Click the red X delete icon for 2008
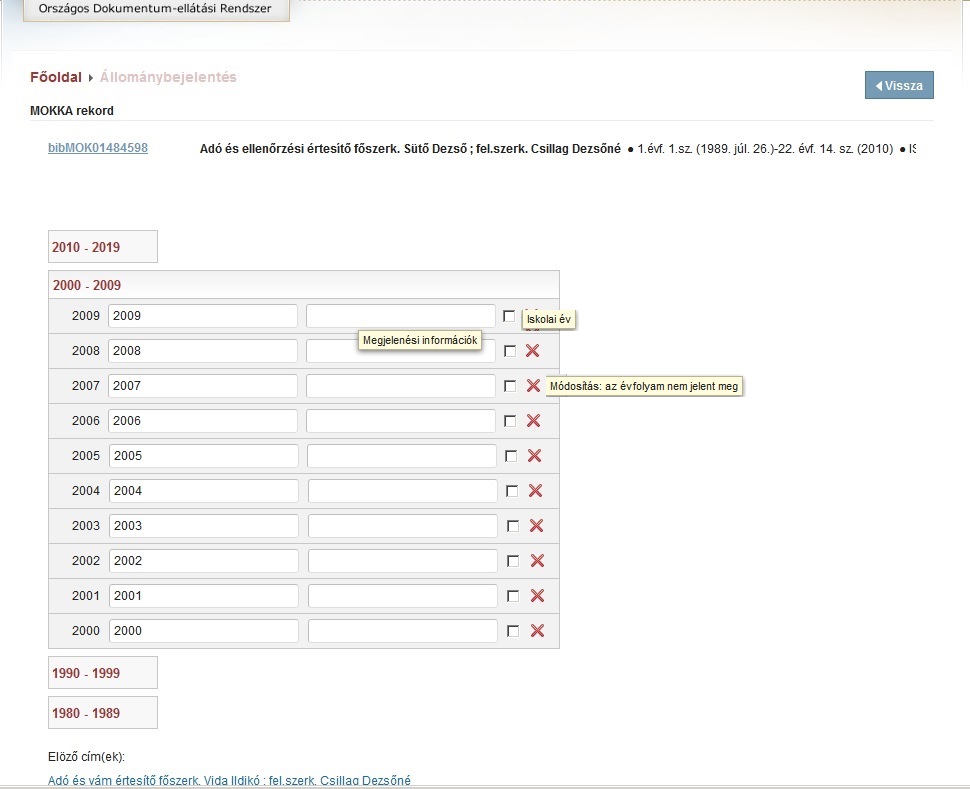The height and width of the screenshot is (789, 970). point(532,351)
